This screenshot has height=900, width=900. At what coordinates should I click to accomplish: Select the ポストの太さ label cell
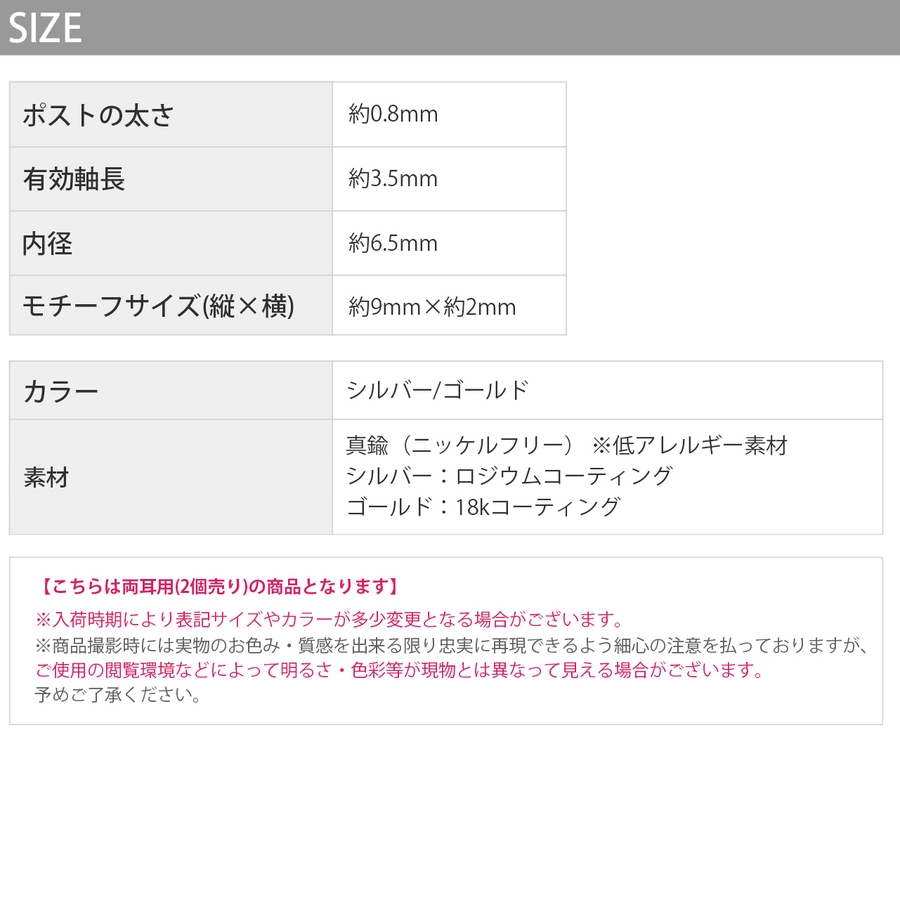coord(98,115)
